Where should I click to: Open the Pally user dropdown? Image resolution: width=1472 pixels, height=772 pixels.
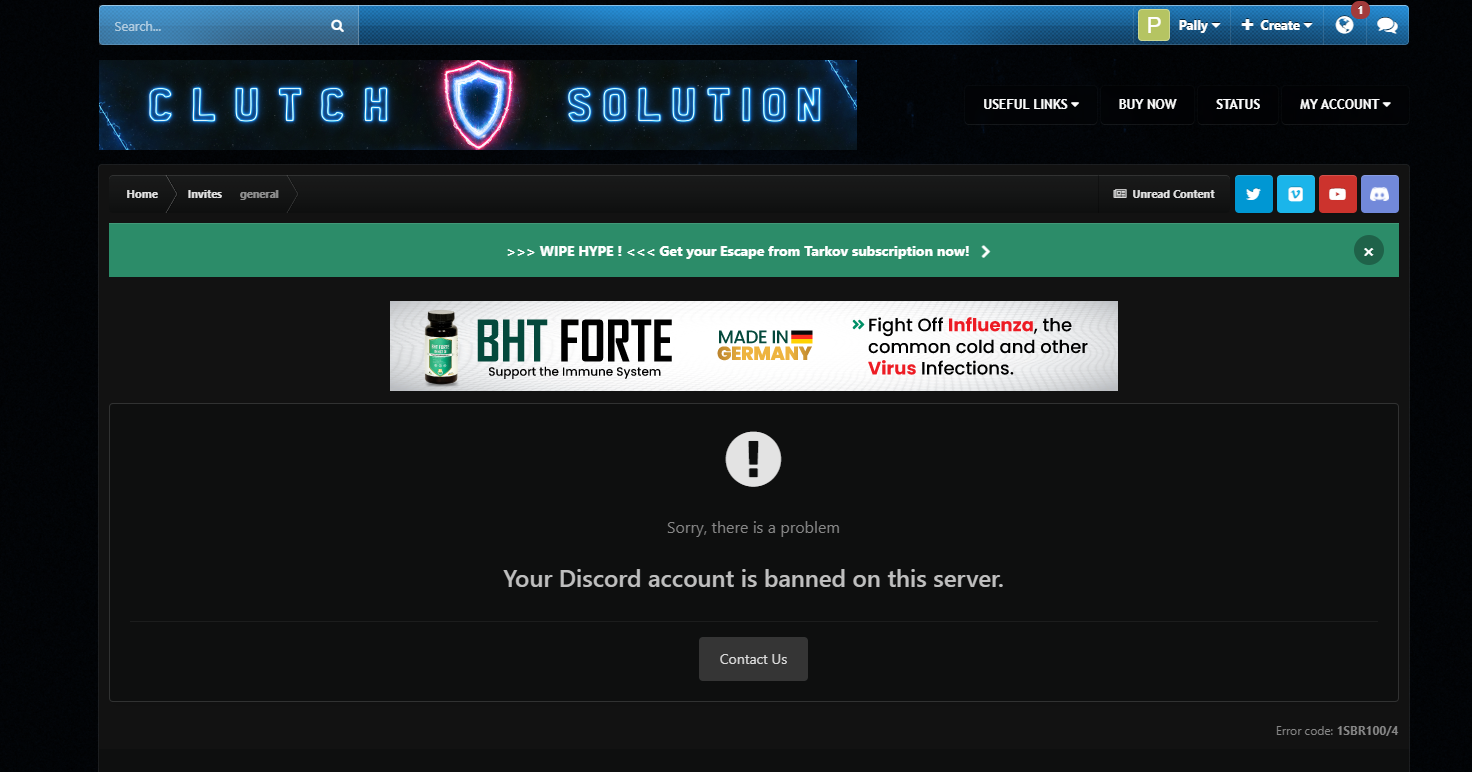tap(1198, 25)
